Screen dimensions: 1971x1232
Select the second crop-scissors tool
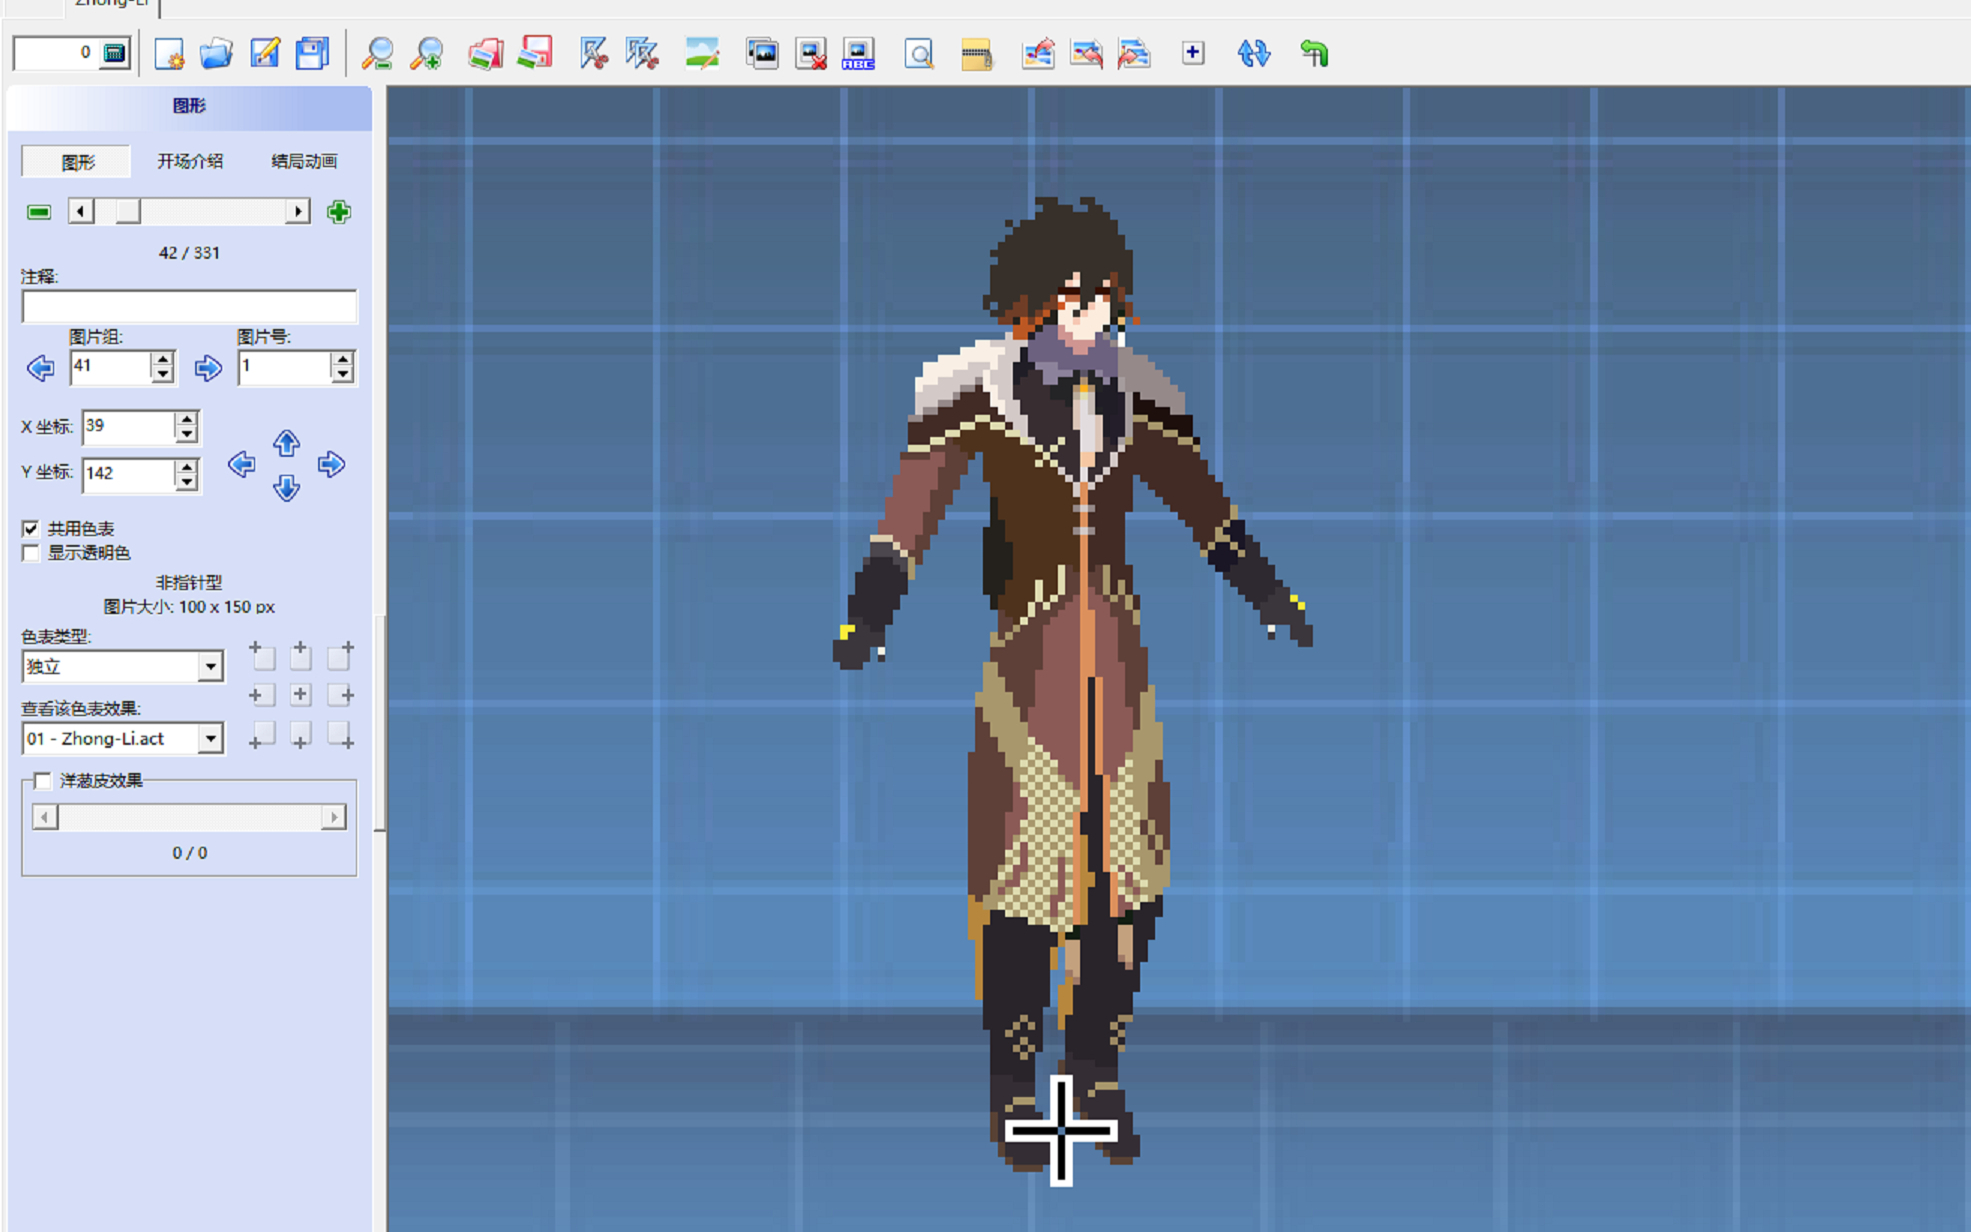coord(642,53)
